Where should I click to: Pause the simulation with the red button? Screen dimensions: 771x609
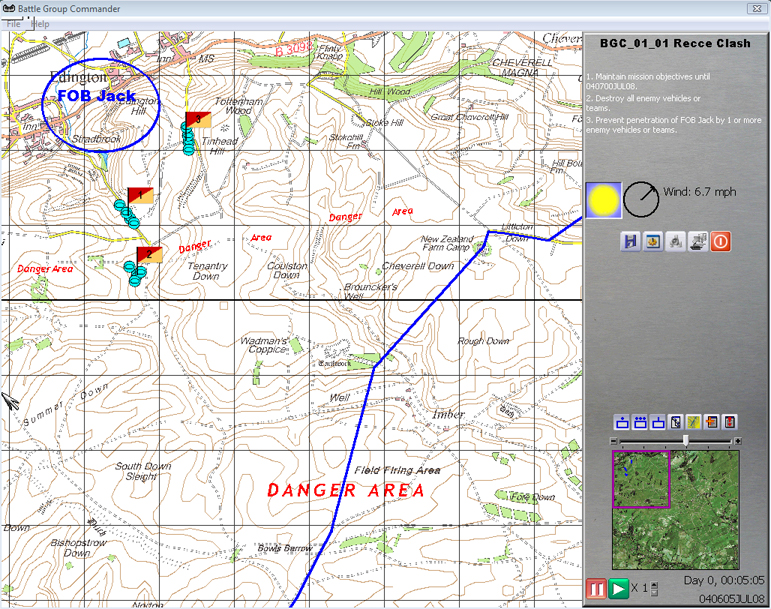point(596,590)
